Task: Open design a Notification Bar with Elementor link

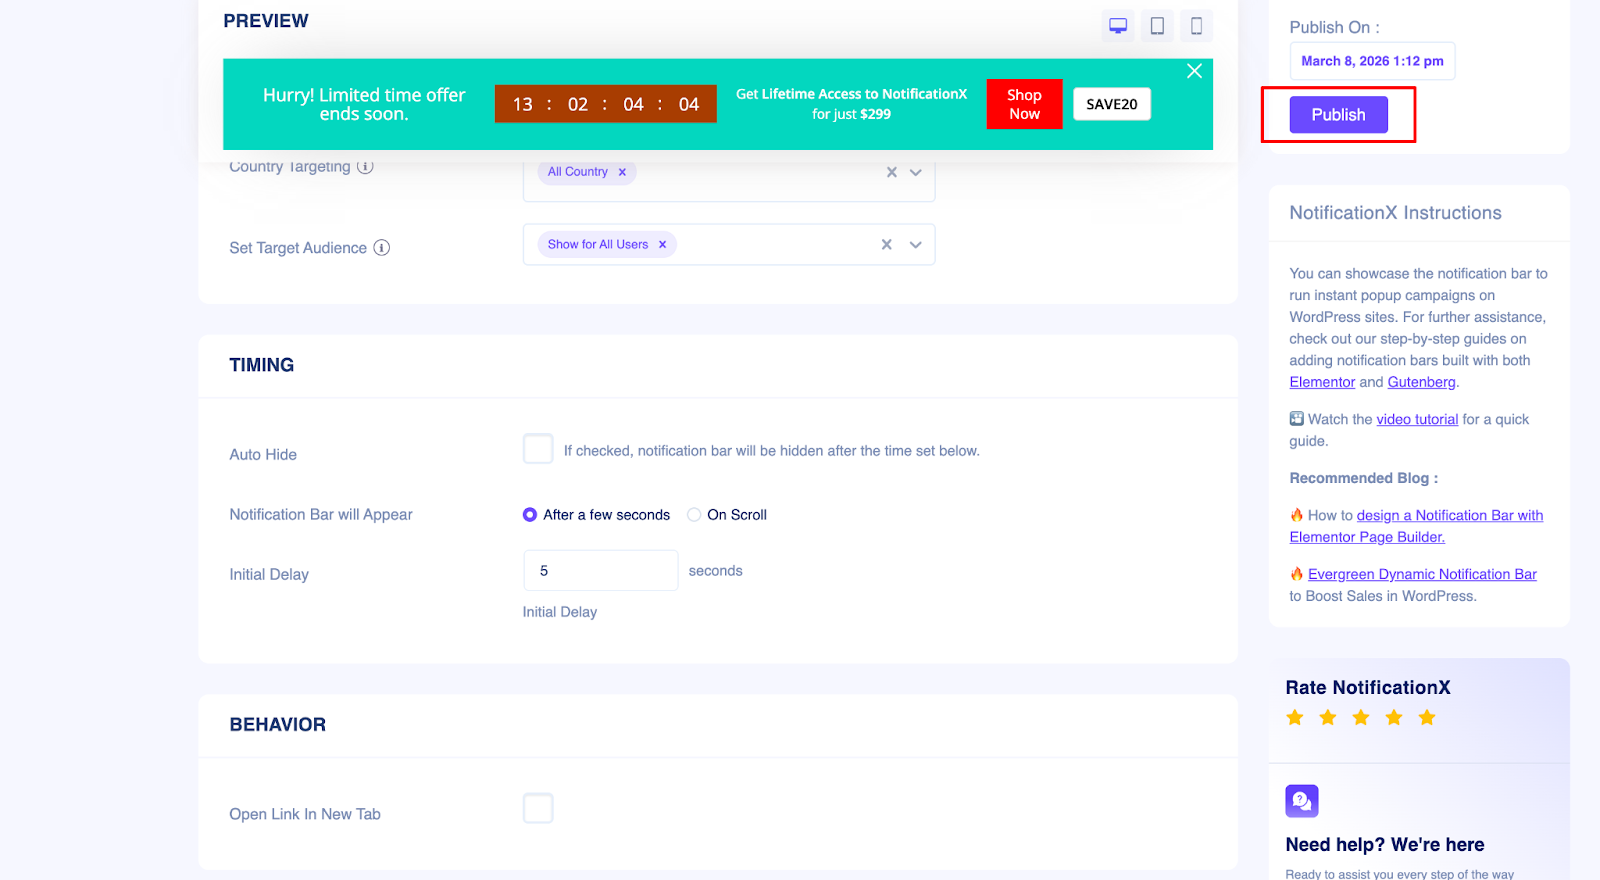Action: pos(1416,526)
